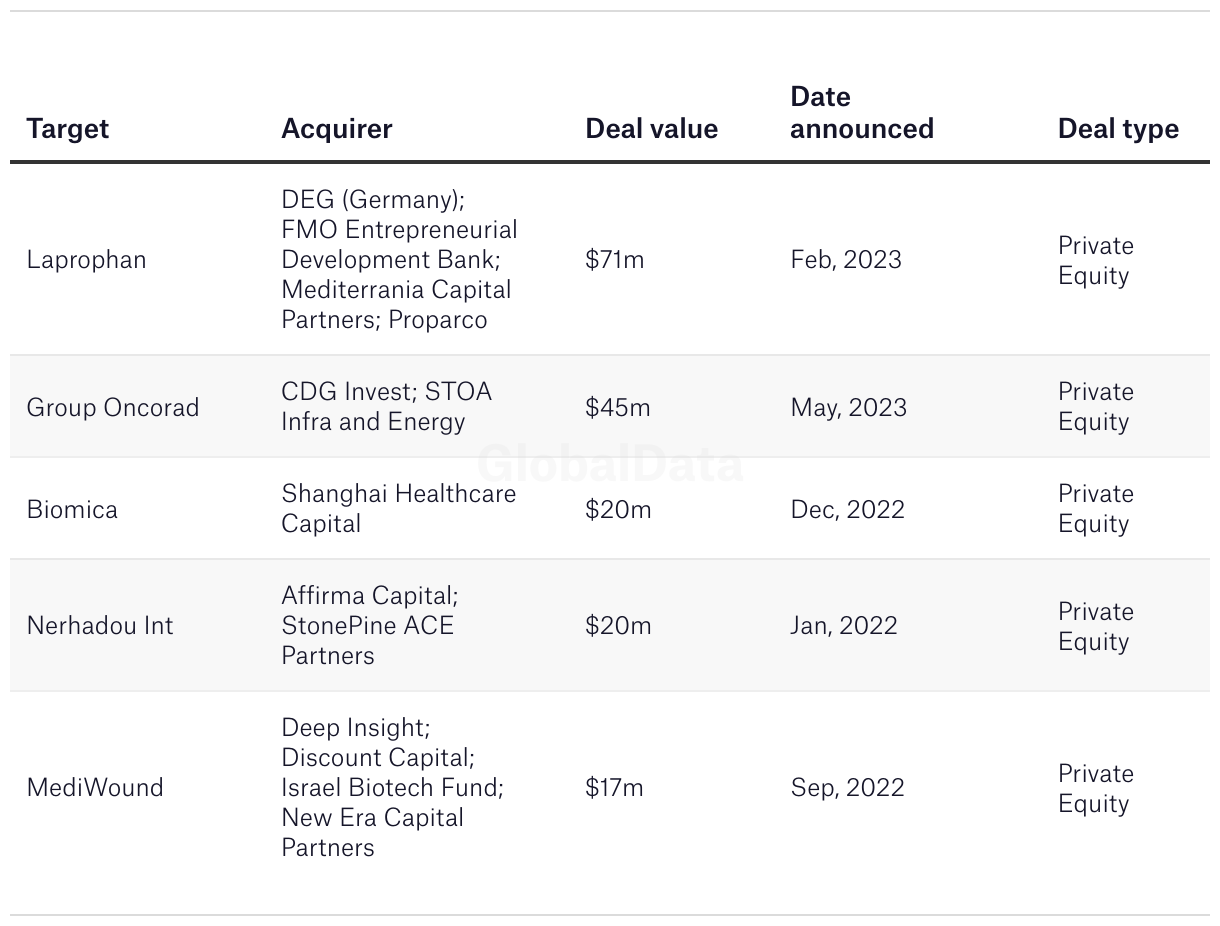Screen dimensions: 1220x926
Task: Click the Dec, 2022 date cell
Action: point(847,510)
